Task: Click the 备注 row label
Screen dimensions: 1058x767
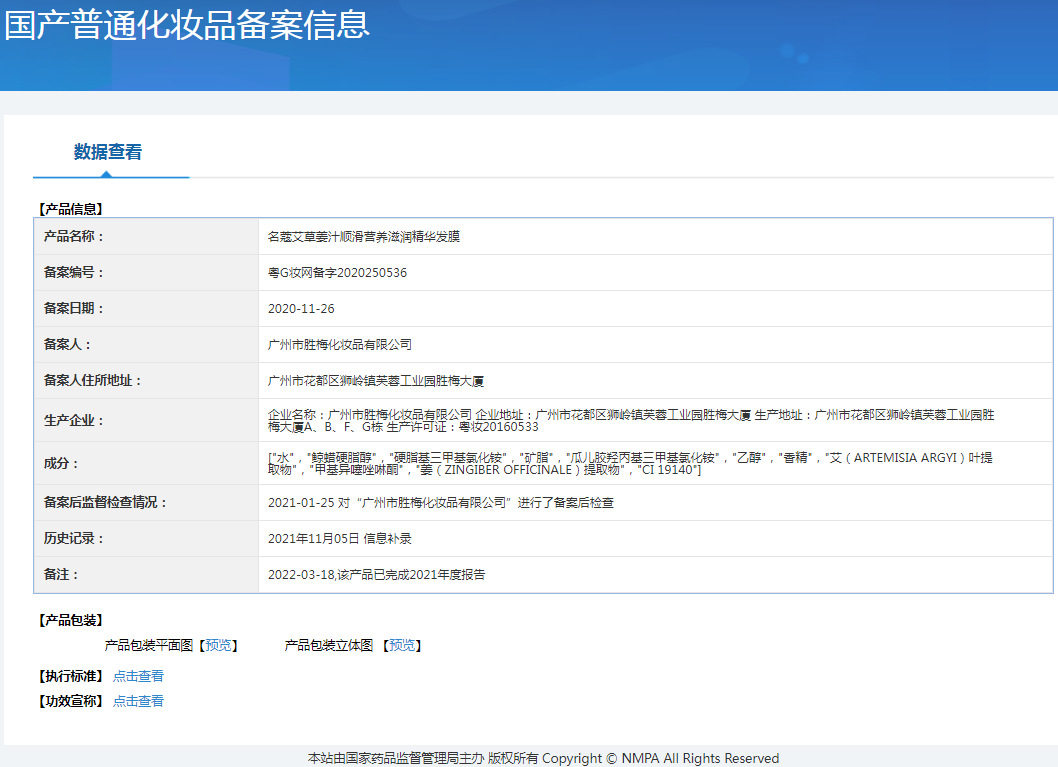Action: pos(61,575)
